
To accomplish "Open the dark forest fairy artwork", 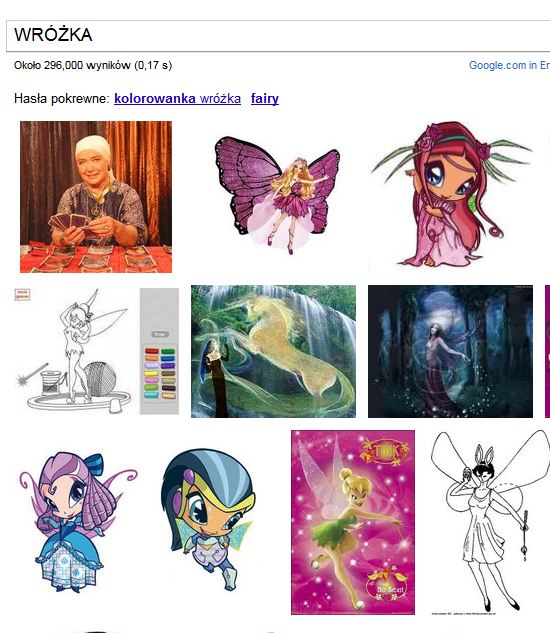I will click(450, 351).
